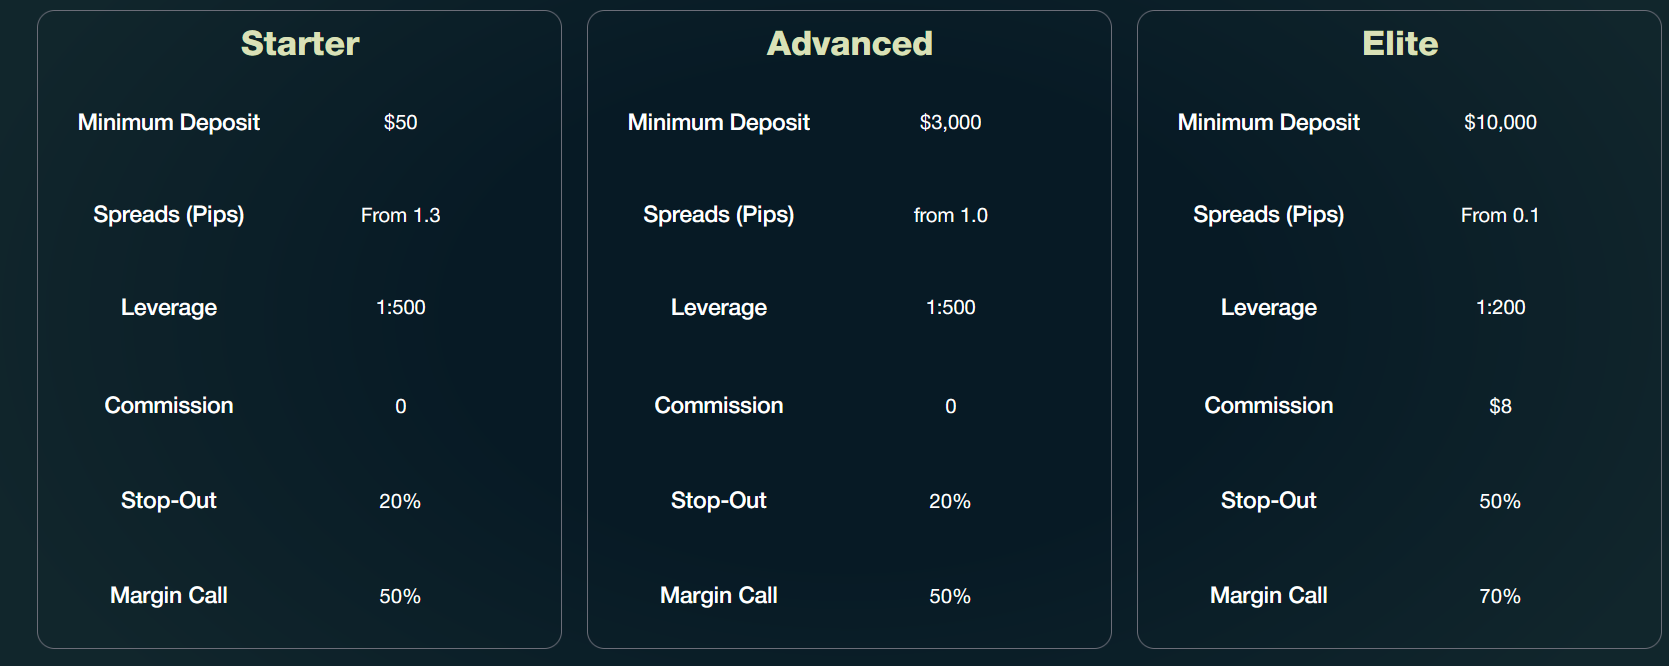Image resolution: width=1669 pixels, height=666 pixels.
Task: Click the "From 0.1" spreads value
Action: [1500, 215]
